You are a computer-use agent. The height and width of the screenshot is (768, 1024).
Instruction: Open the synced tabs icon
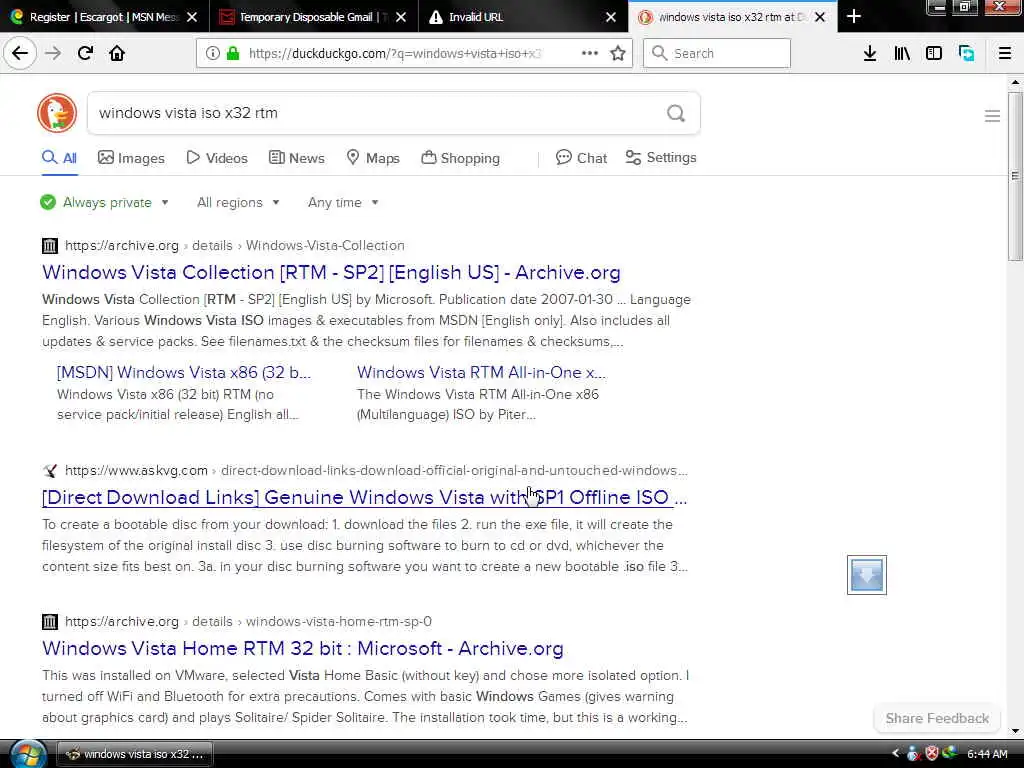(x=967, y=53)
